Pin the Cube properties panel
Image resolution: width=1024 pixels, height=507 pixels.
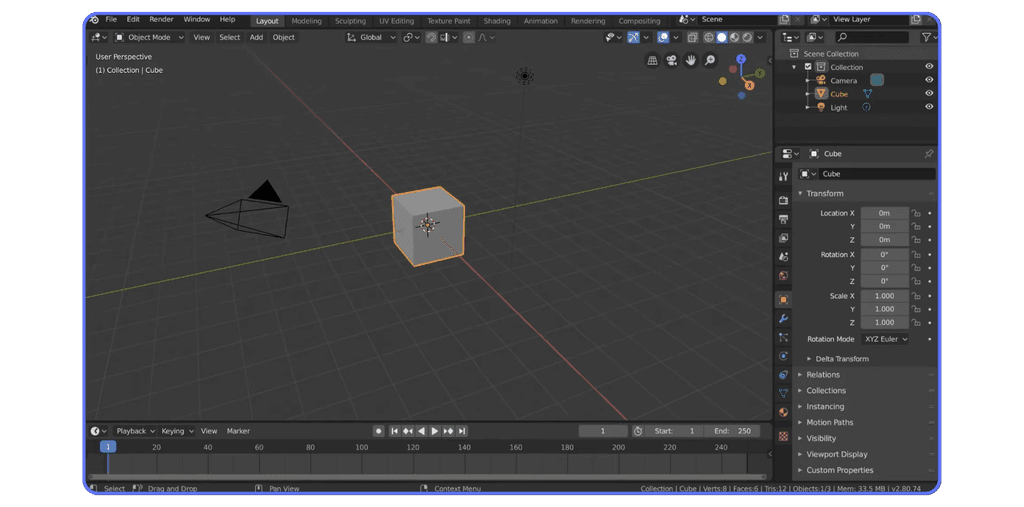(x=929, y=154)
